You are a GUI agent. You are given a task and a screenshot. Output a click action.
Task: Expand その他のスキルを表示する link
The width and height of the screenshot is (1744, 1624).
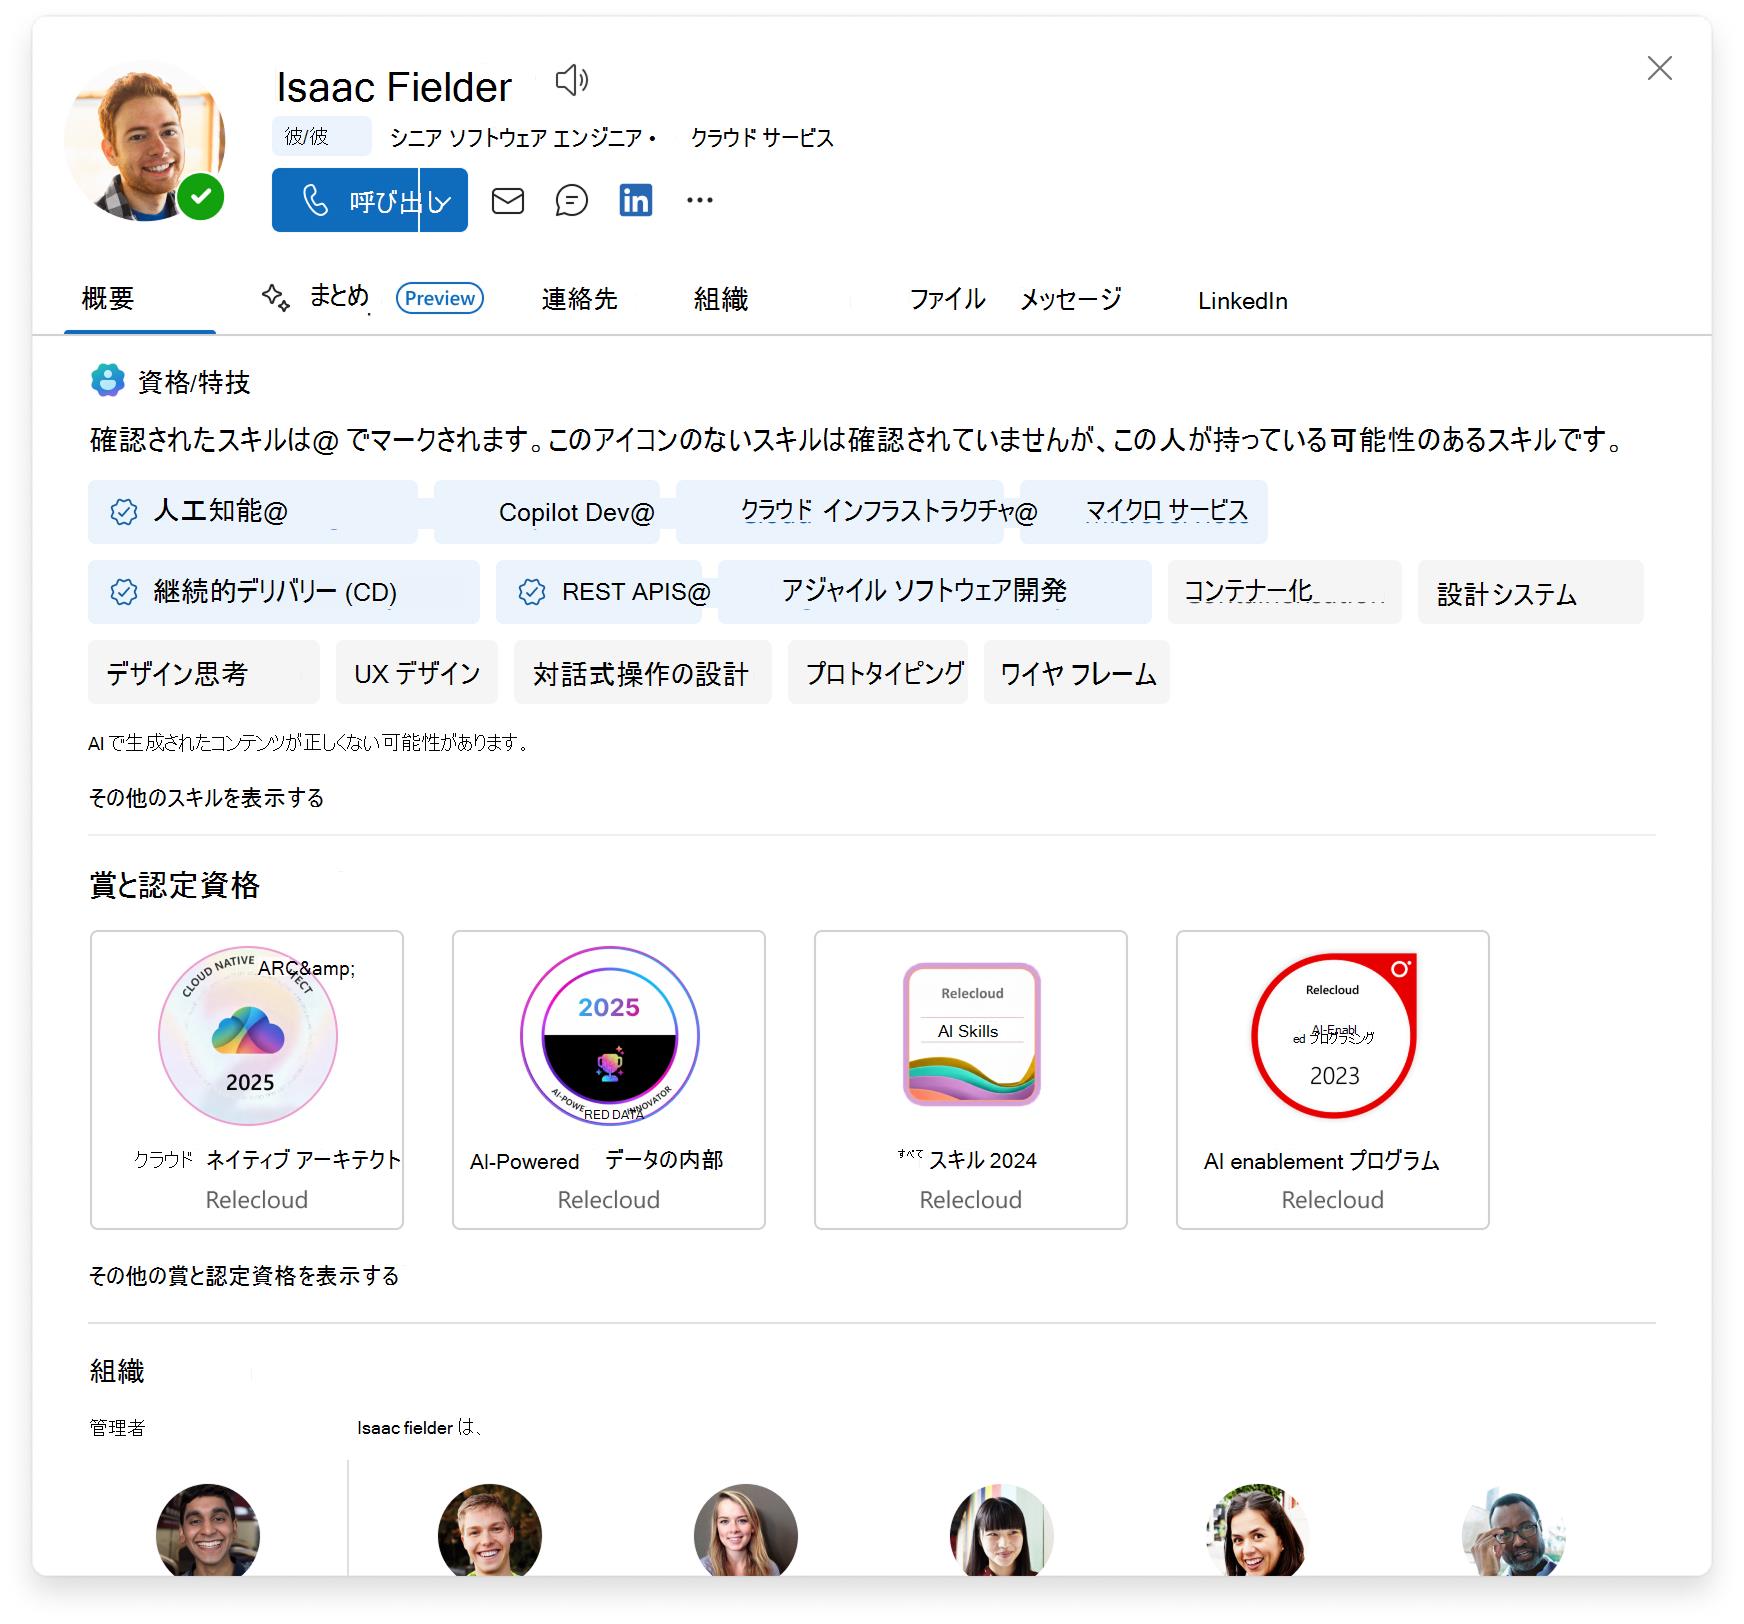pos(206,798)
